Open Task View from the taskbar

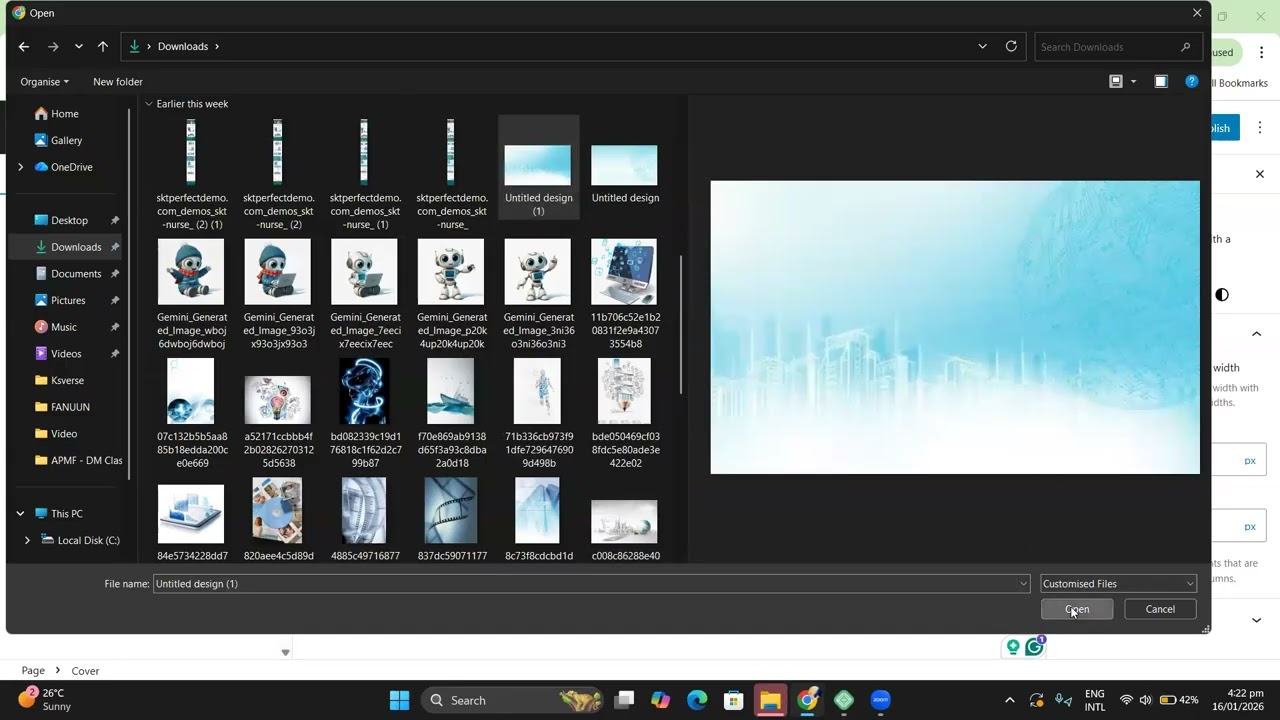[x=625, y=700]
